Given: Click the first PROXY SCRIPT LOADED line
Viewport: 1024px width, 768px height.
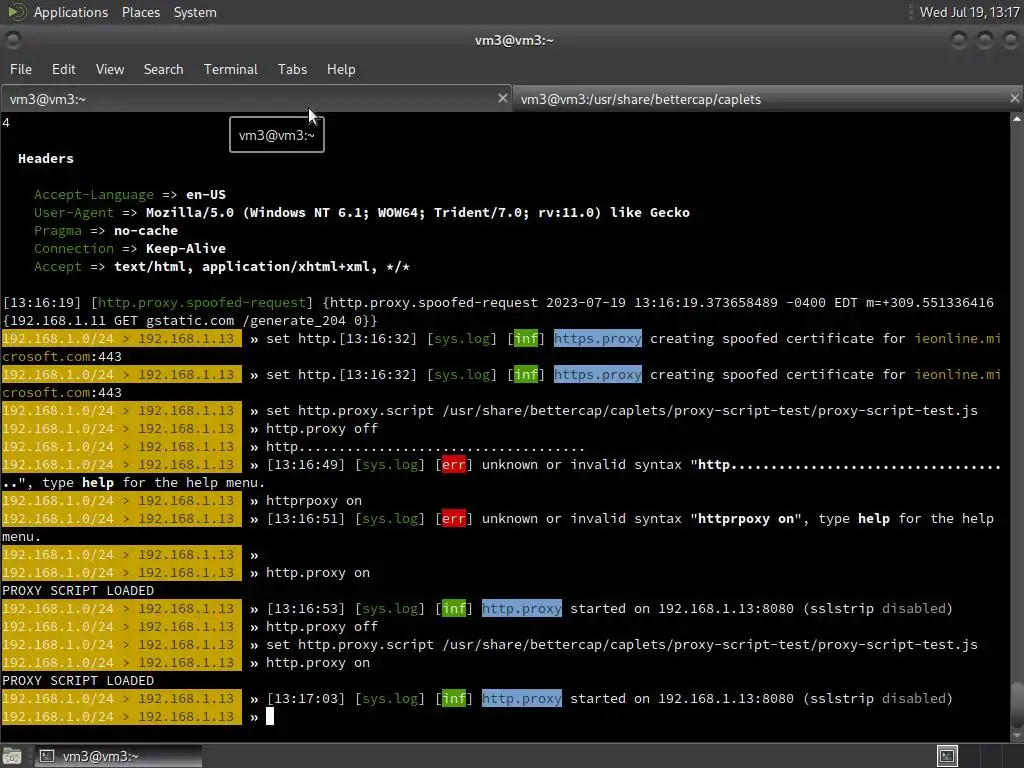Looking at the screenshot, I should pos(78,590).
